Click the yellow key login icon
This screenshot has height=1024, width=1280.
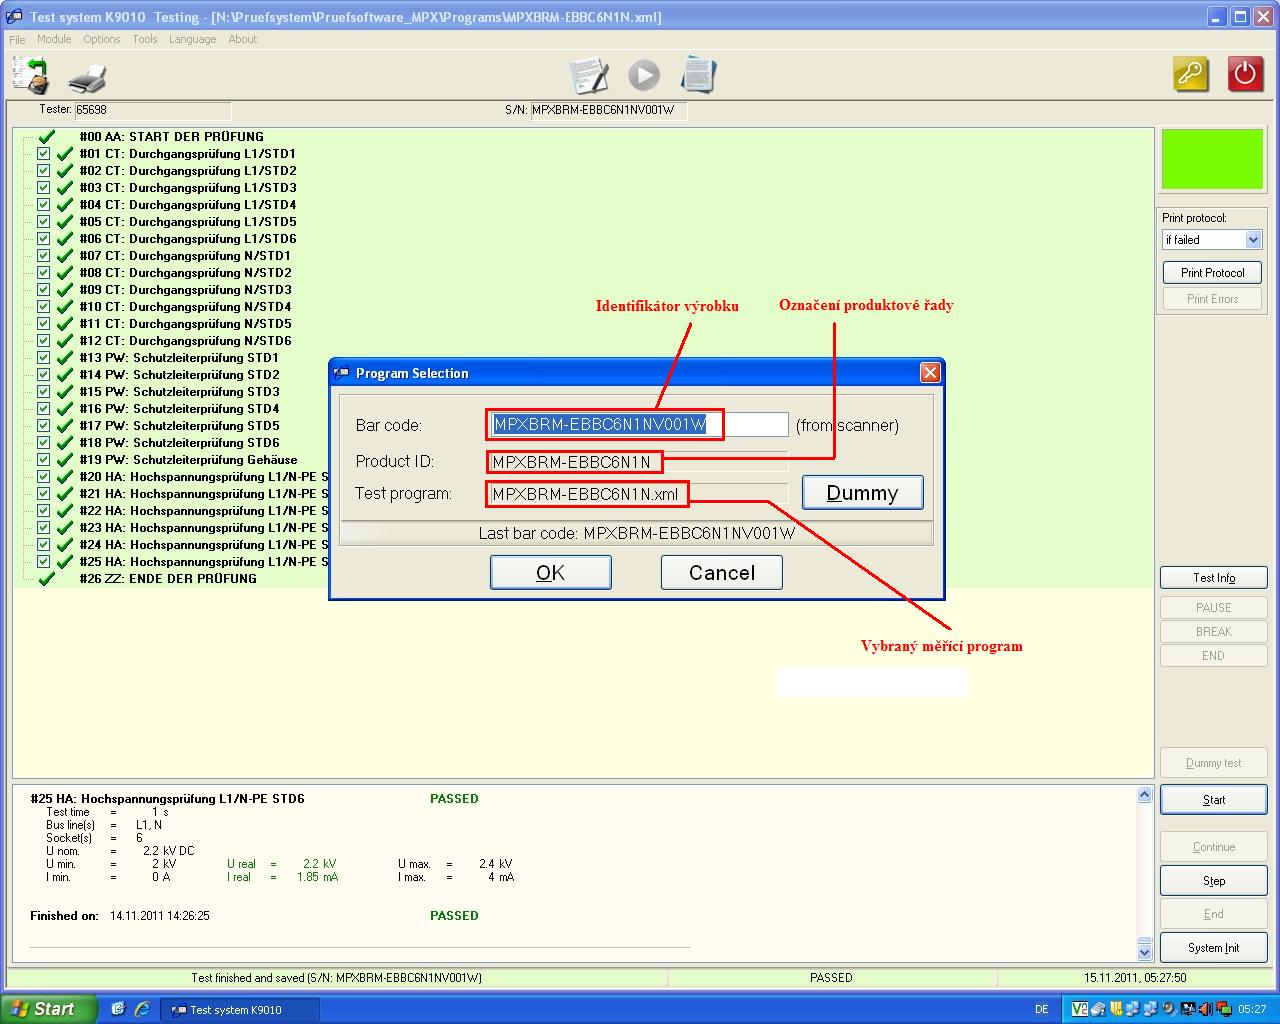click(1190, 74)
